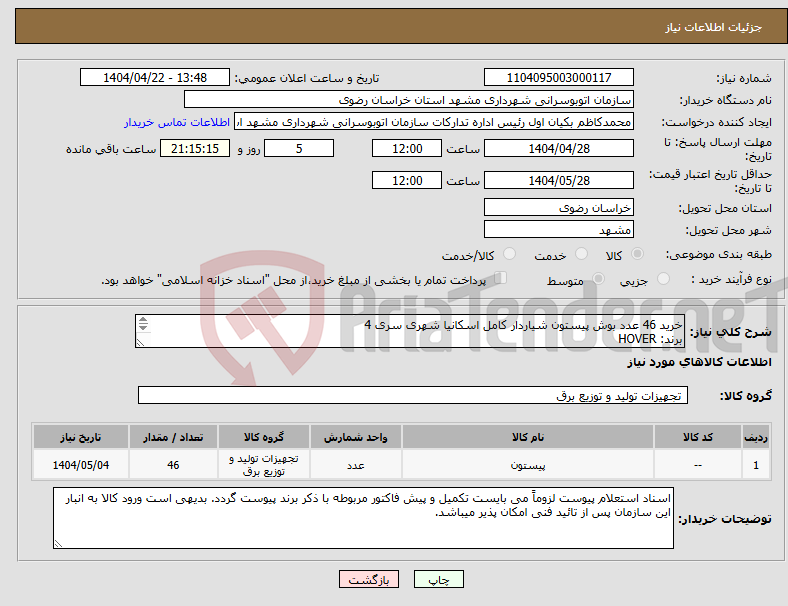Select the کالا radio button
The width and height of the screenshot is (788, 606).
(637, 254)
